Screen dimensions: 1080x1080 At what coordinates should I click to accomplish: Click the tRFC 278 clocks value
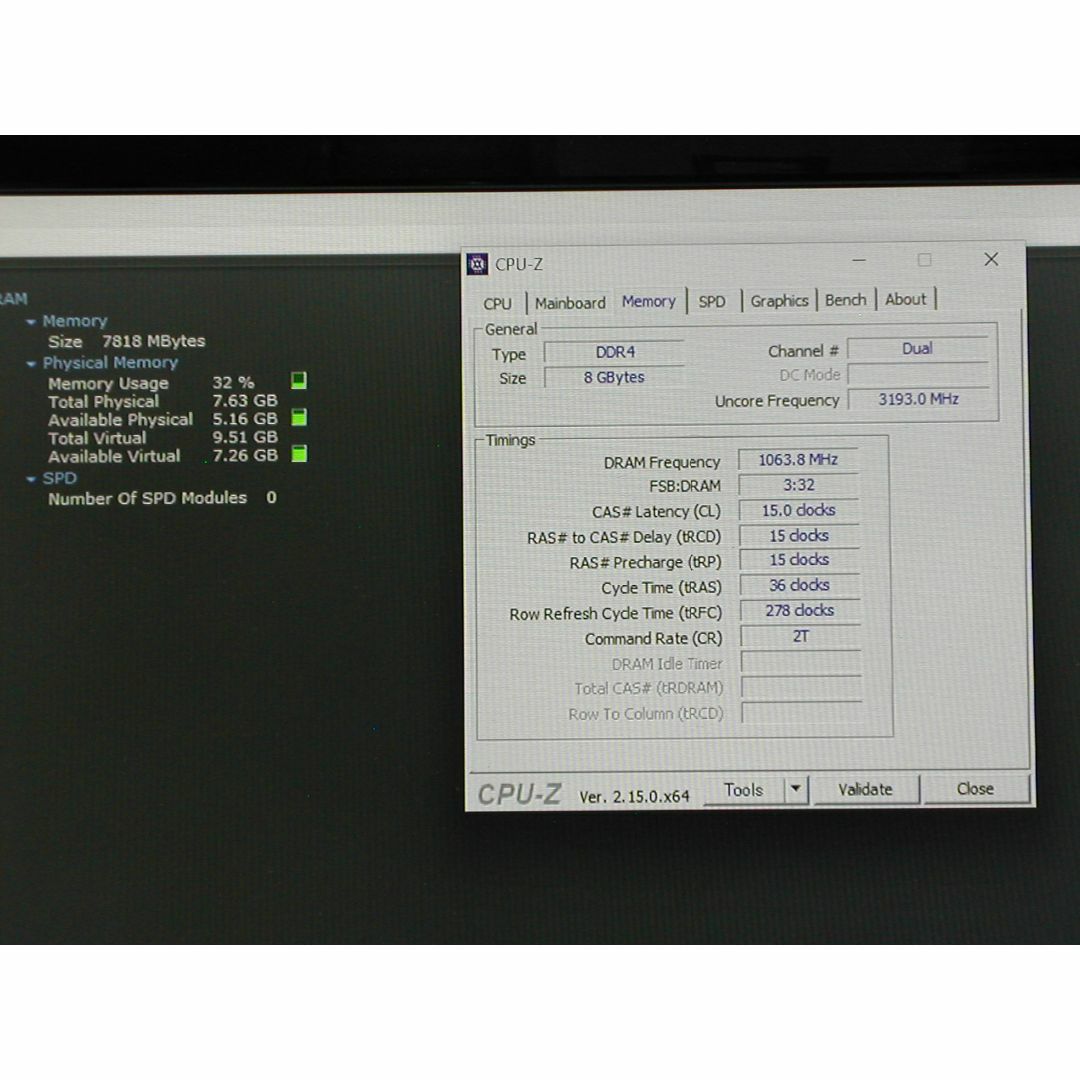800,611
